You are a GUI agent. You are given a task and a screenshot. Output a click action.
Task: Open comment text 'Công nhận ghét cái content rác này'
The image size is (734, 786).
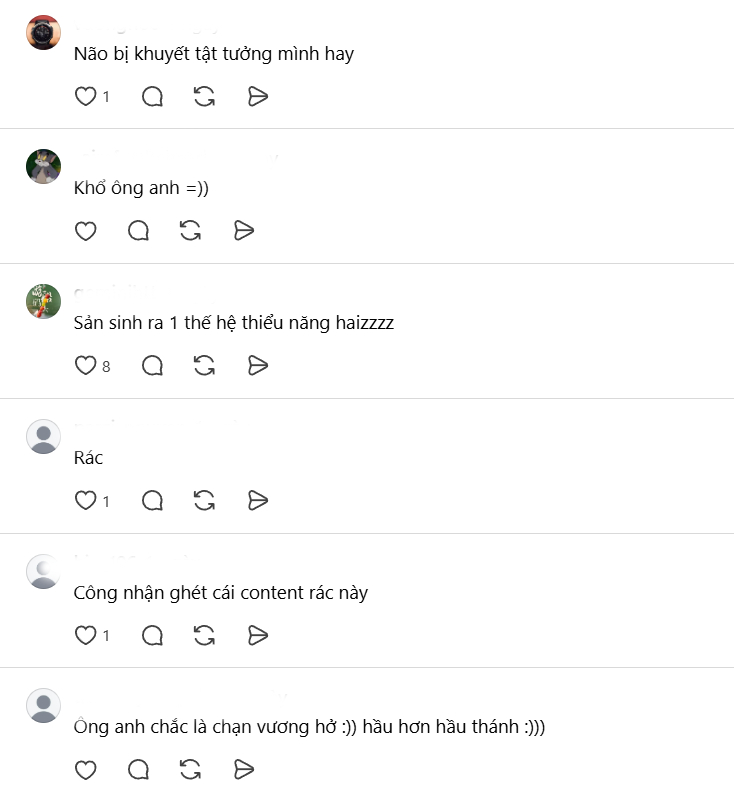pos(221,593)
